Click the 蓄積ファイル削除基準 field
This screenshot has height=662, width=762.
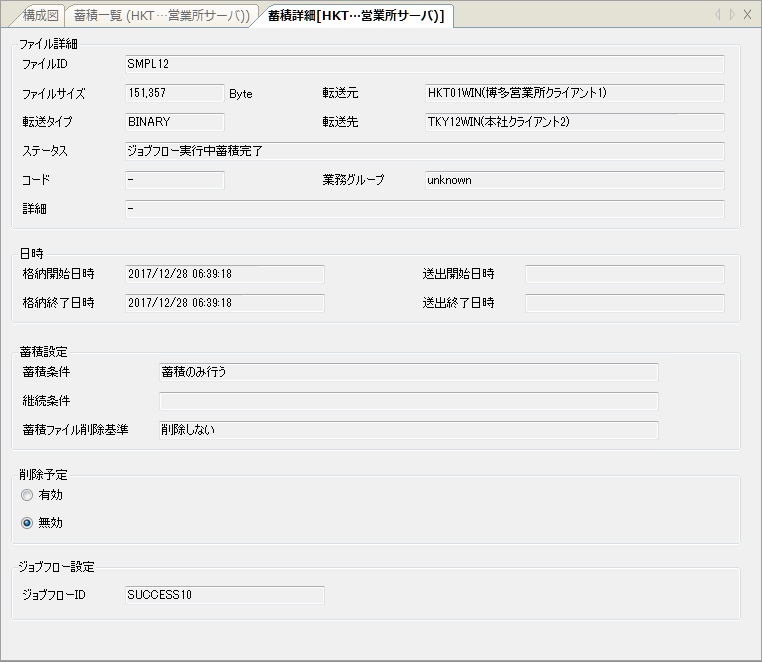coord(408,430)
